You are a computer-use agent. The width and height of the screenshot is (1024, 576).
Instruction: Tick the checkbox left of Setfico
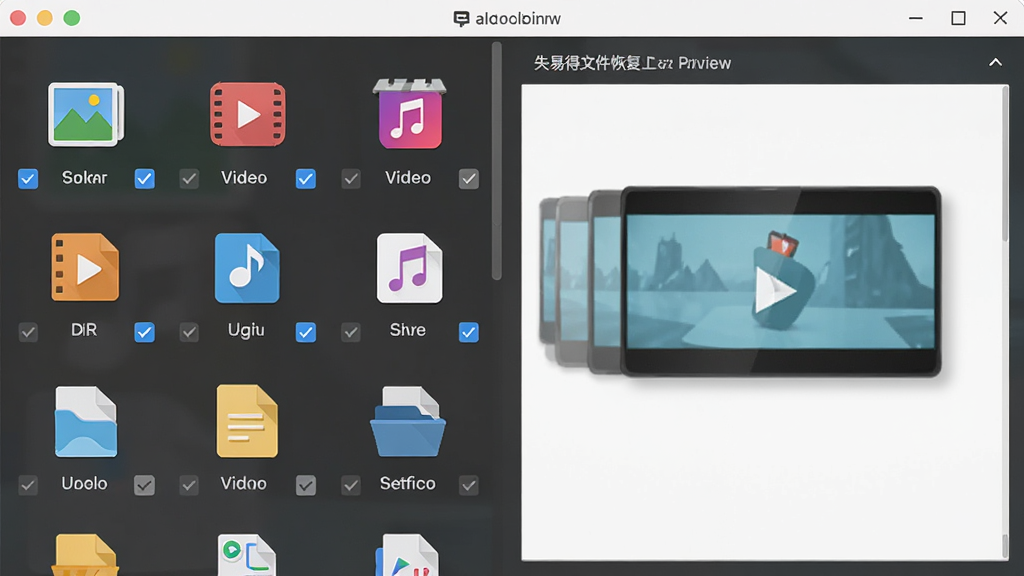point(351,485)
